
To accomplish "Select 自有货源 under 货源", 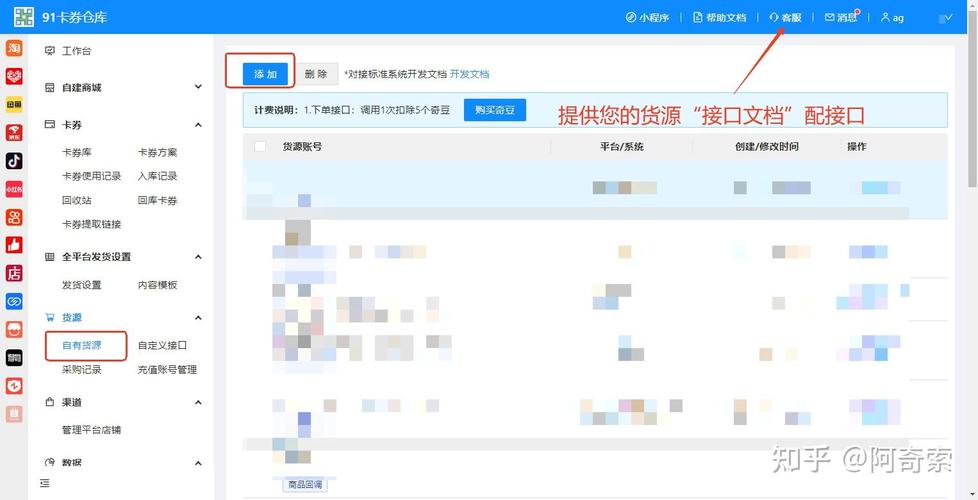I will coord(82,345).
